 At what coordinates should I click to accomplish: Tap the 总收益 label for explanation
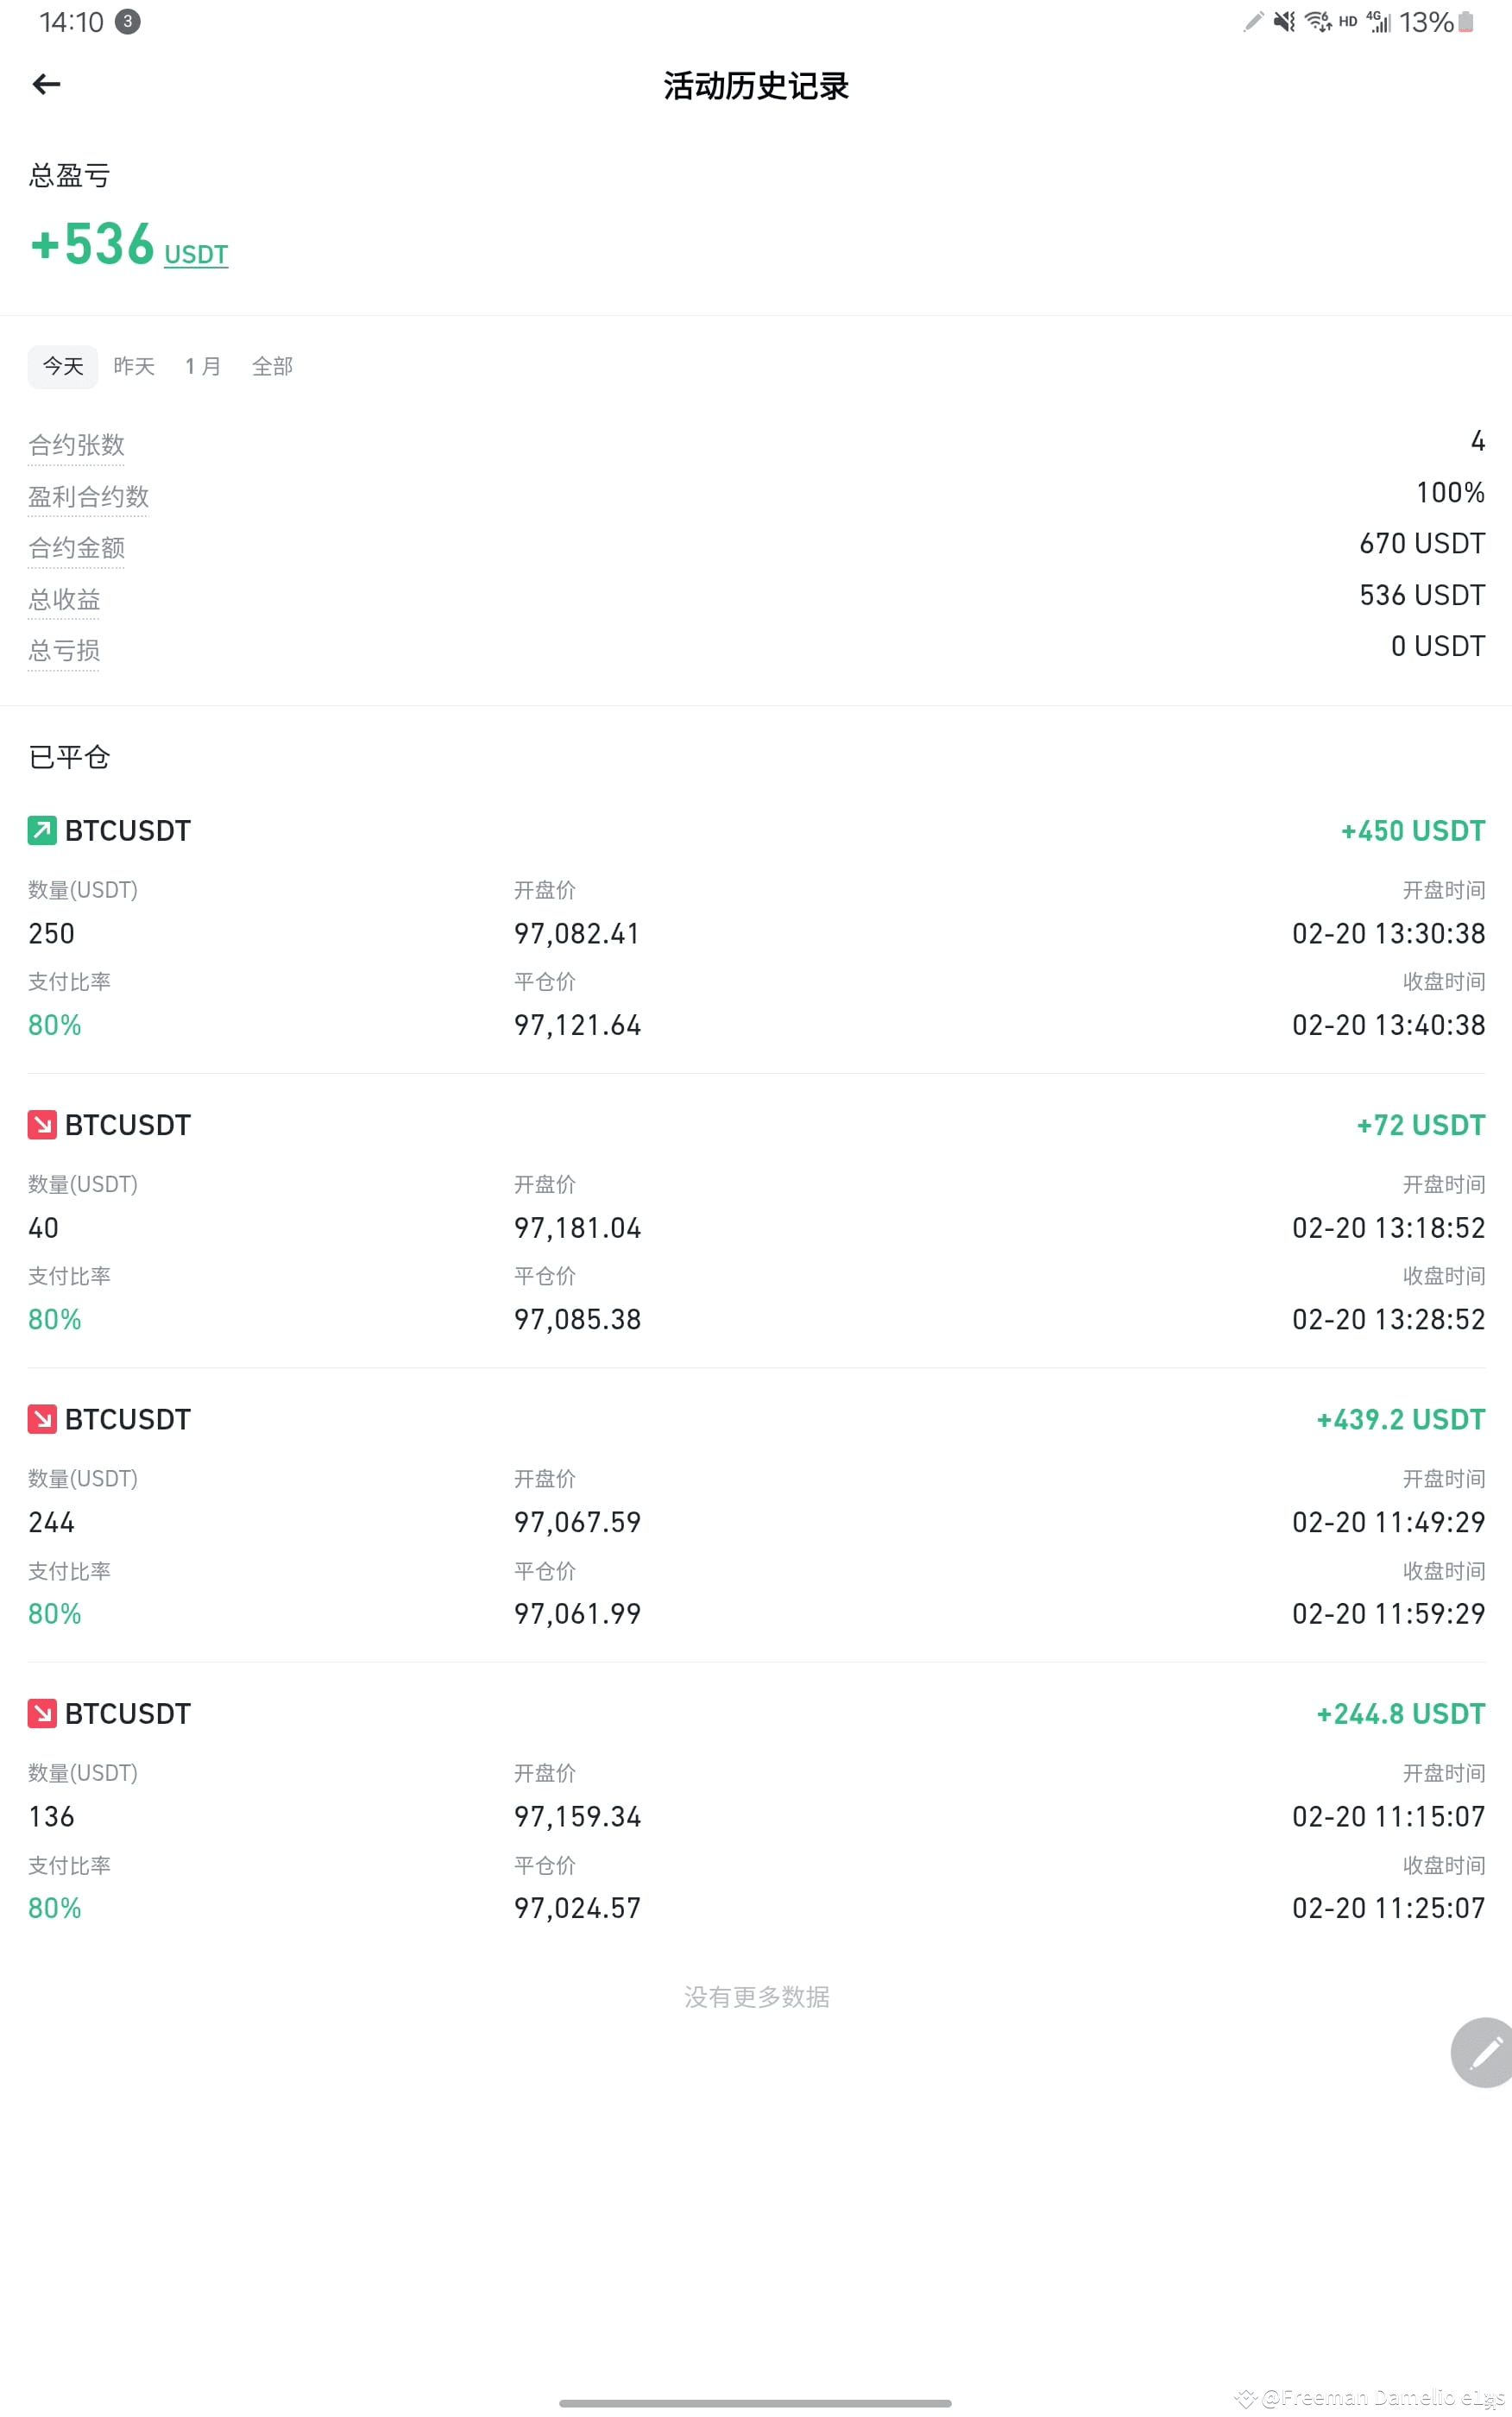pyautogui.click(x=64, y=599)
